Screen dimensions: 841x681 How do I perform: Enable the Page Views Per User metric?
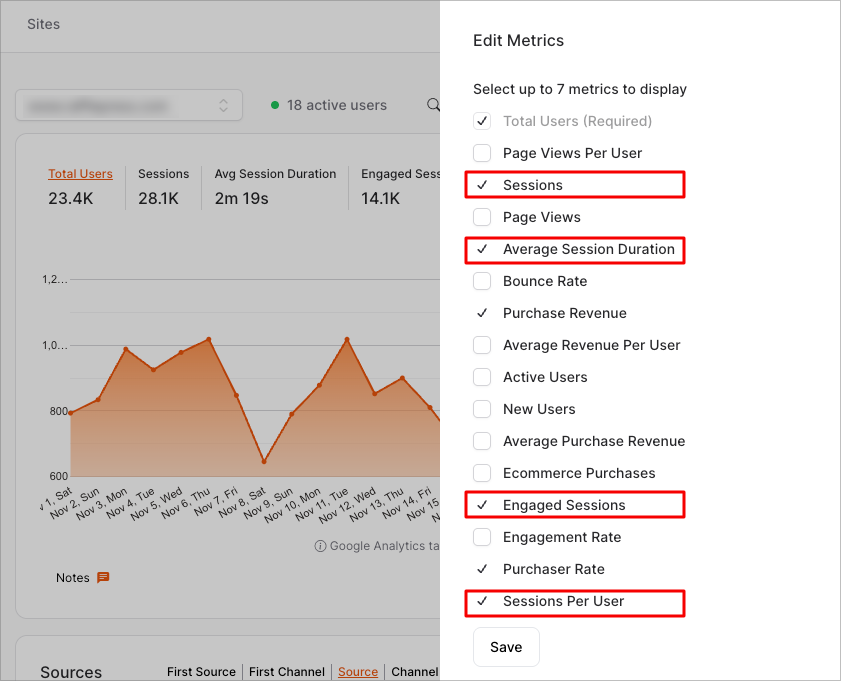[482, 153]
